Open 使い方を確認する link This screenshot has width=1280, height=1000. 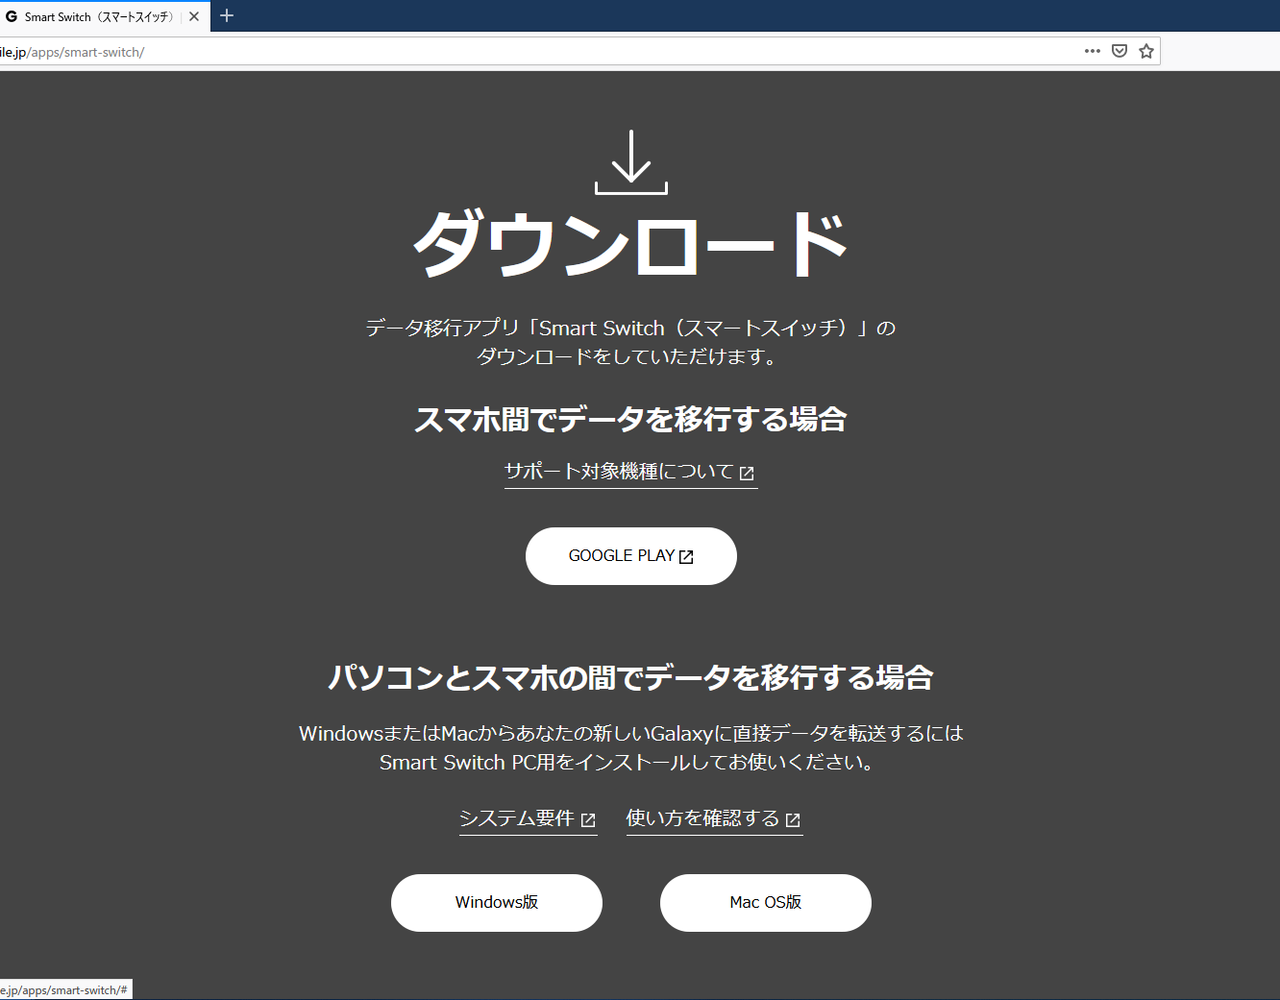click(x=714, y=819)
